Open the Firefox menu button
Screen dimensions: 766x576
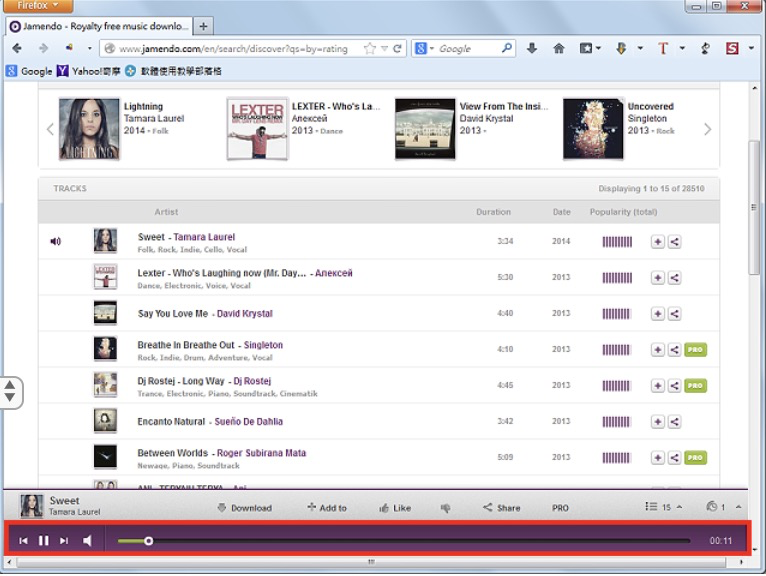tap(38, 6)
